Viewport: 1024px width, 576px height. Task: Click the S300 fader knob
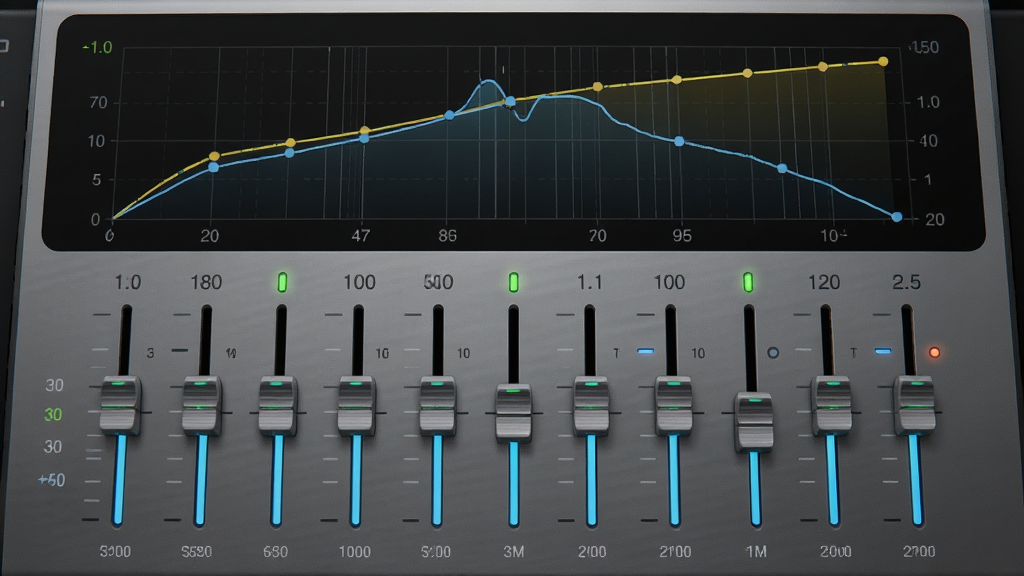pyautogui.click(x=120, y=405)
